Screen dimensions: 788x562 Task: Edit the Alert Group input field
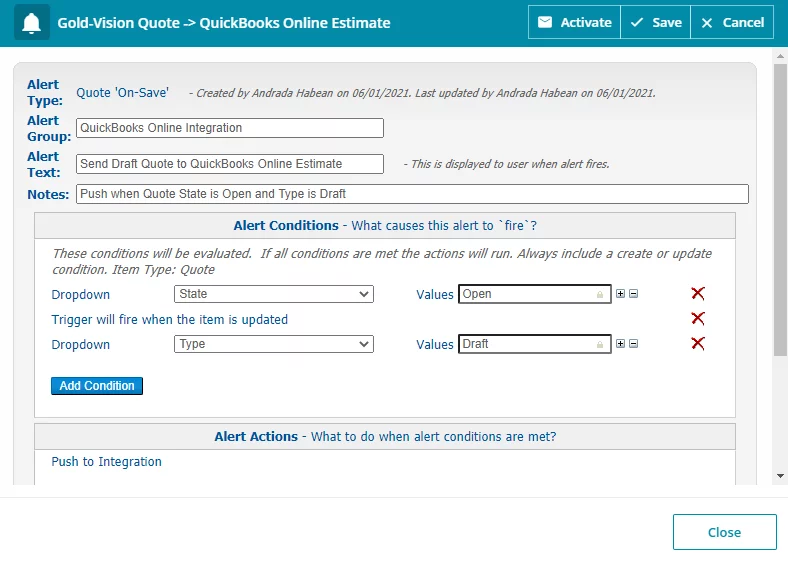point(230,128)
